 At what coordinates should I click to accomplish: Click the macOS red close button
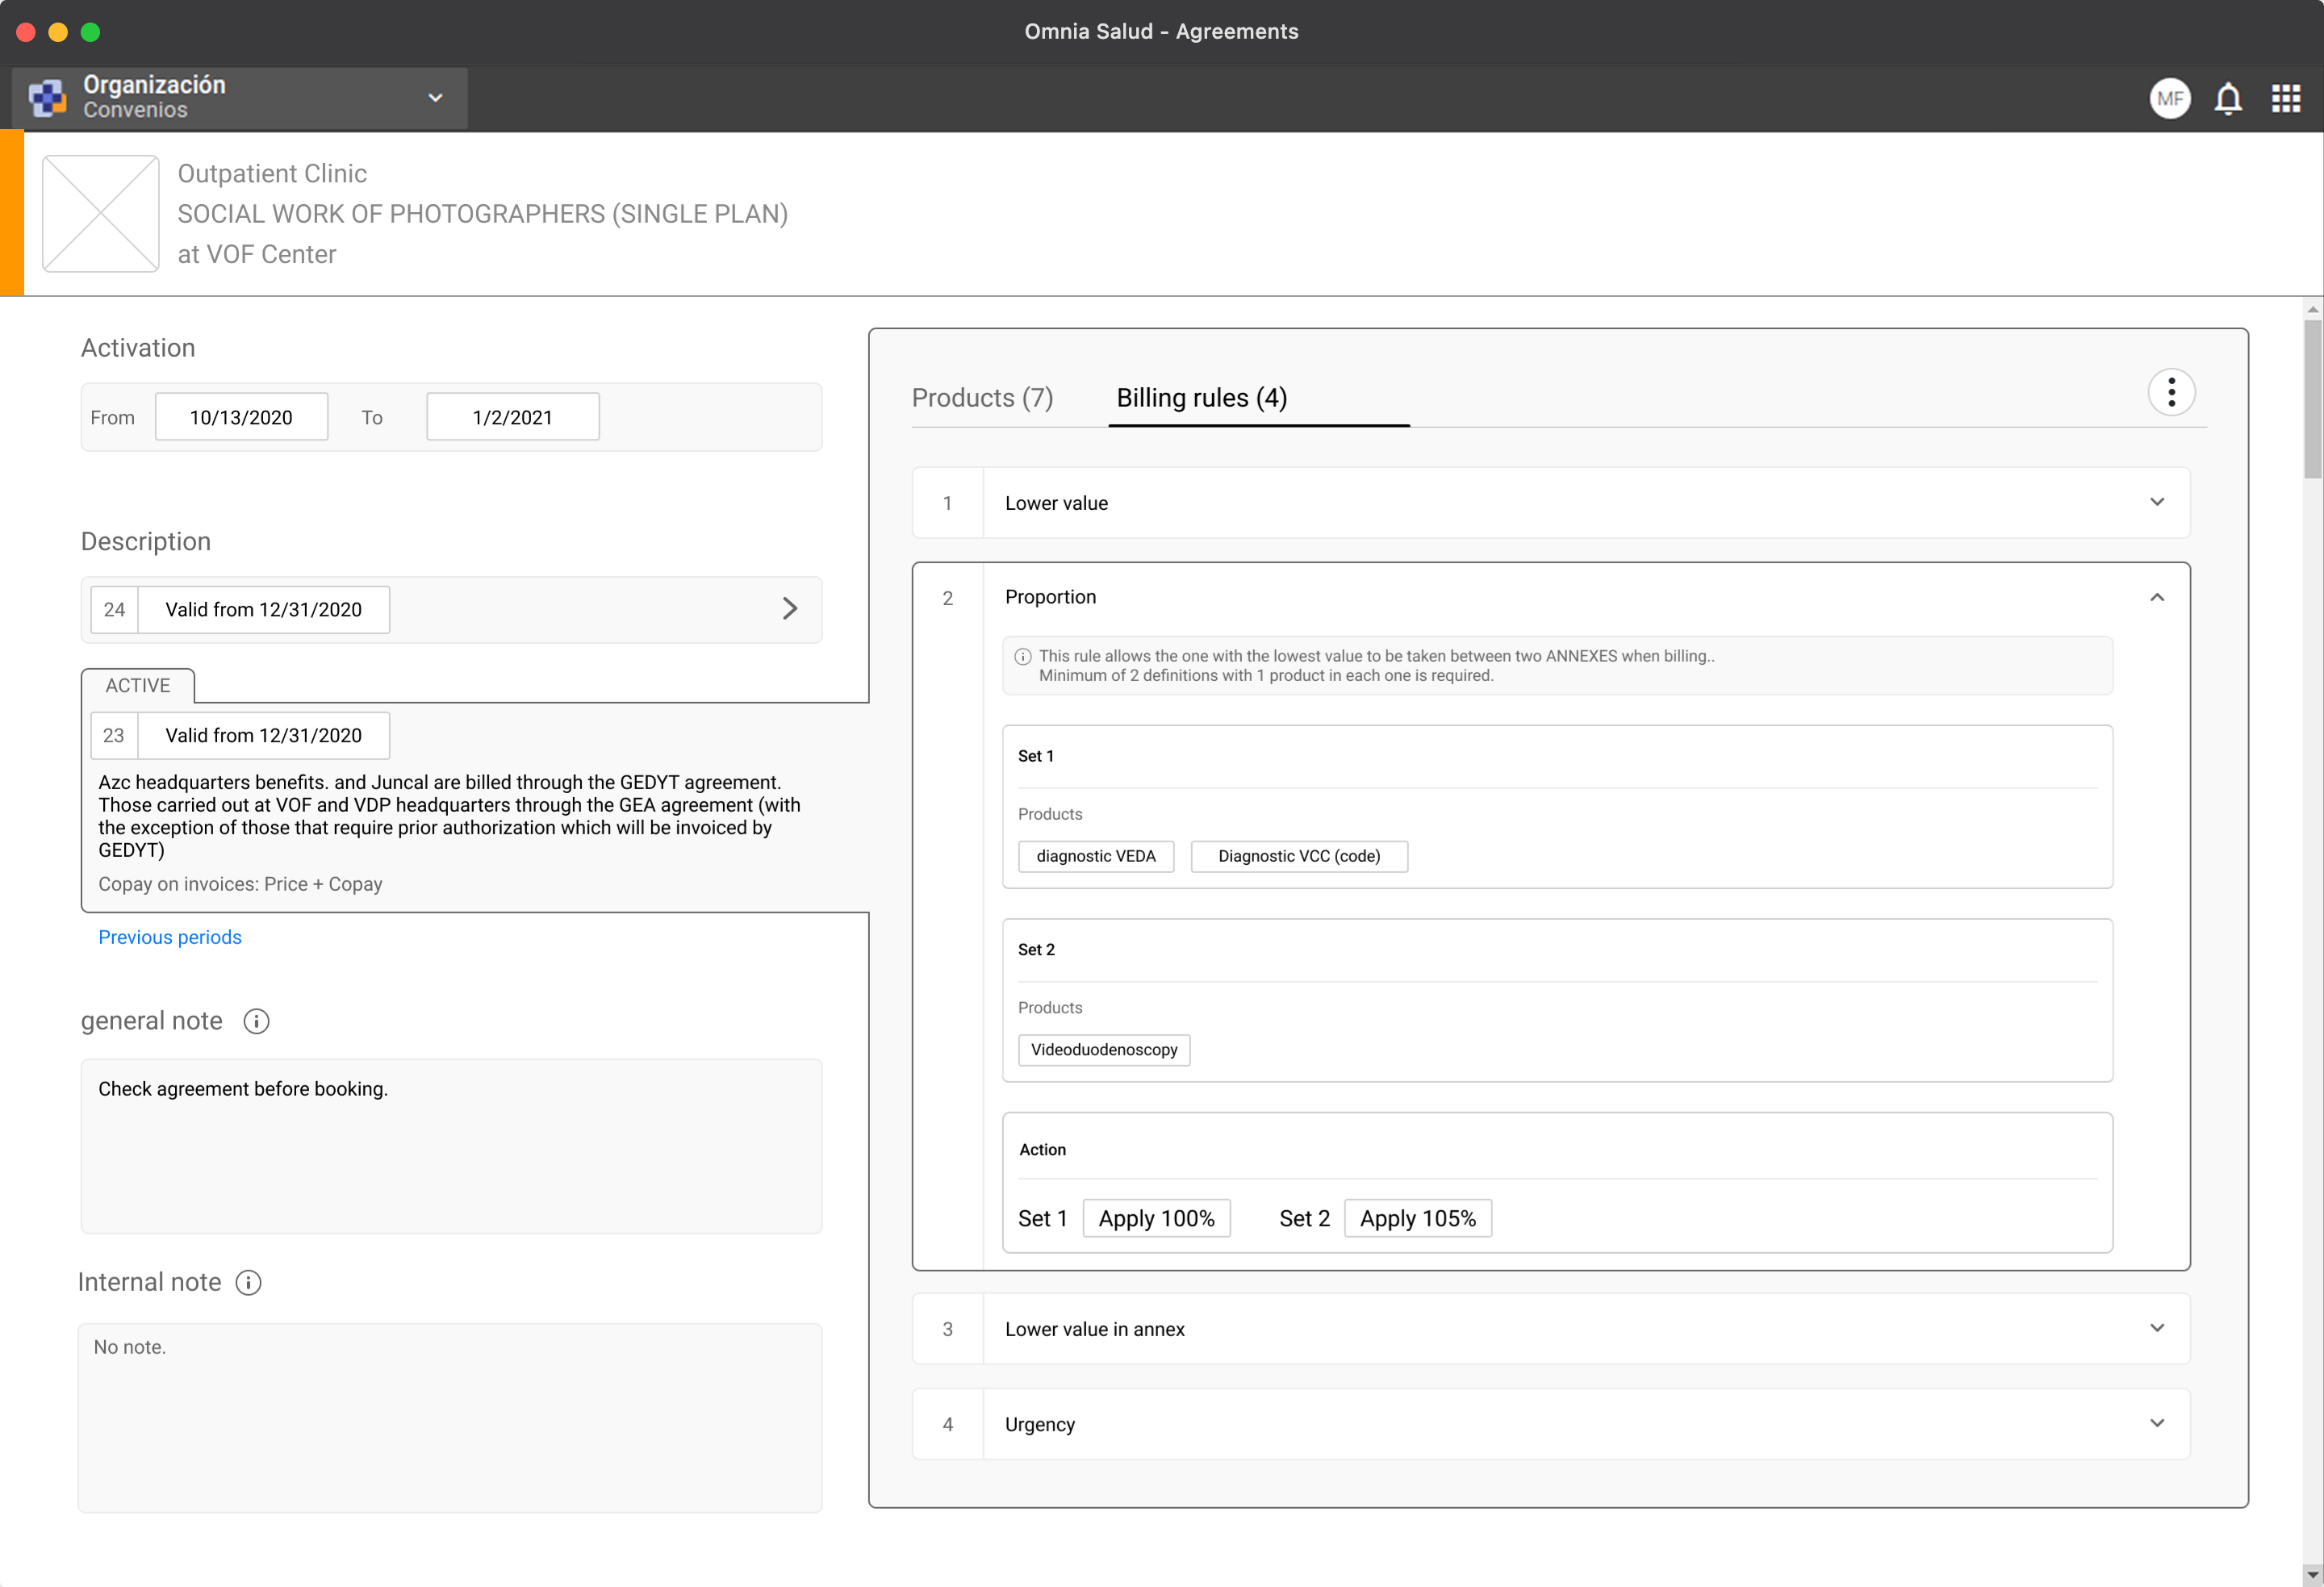[27, 32]
